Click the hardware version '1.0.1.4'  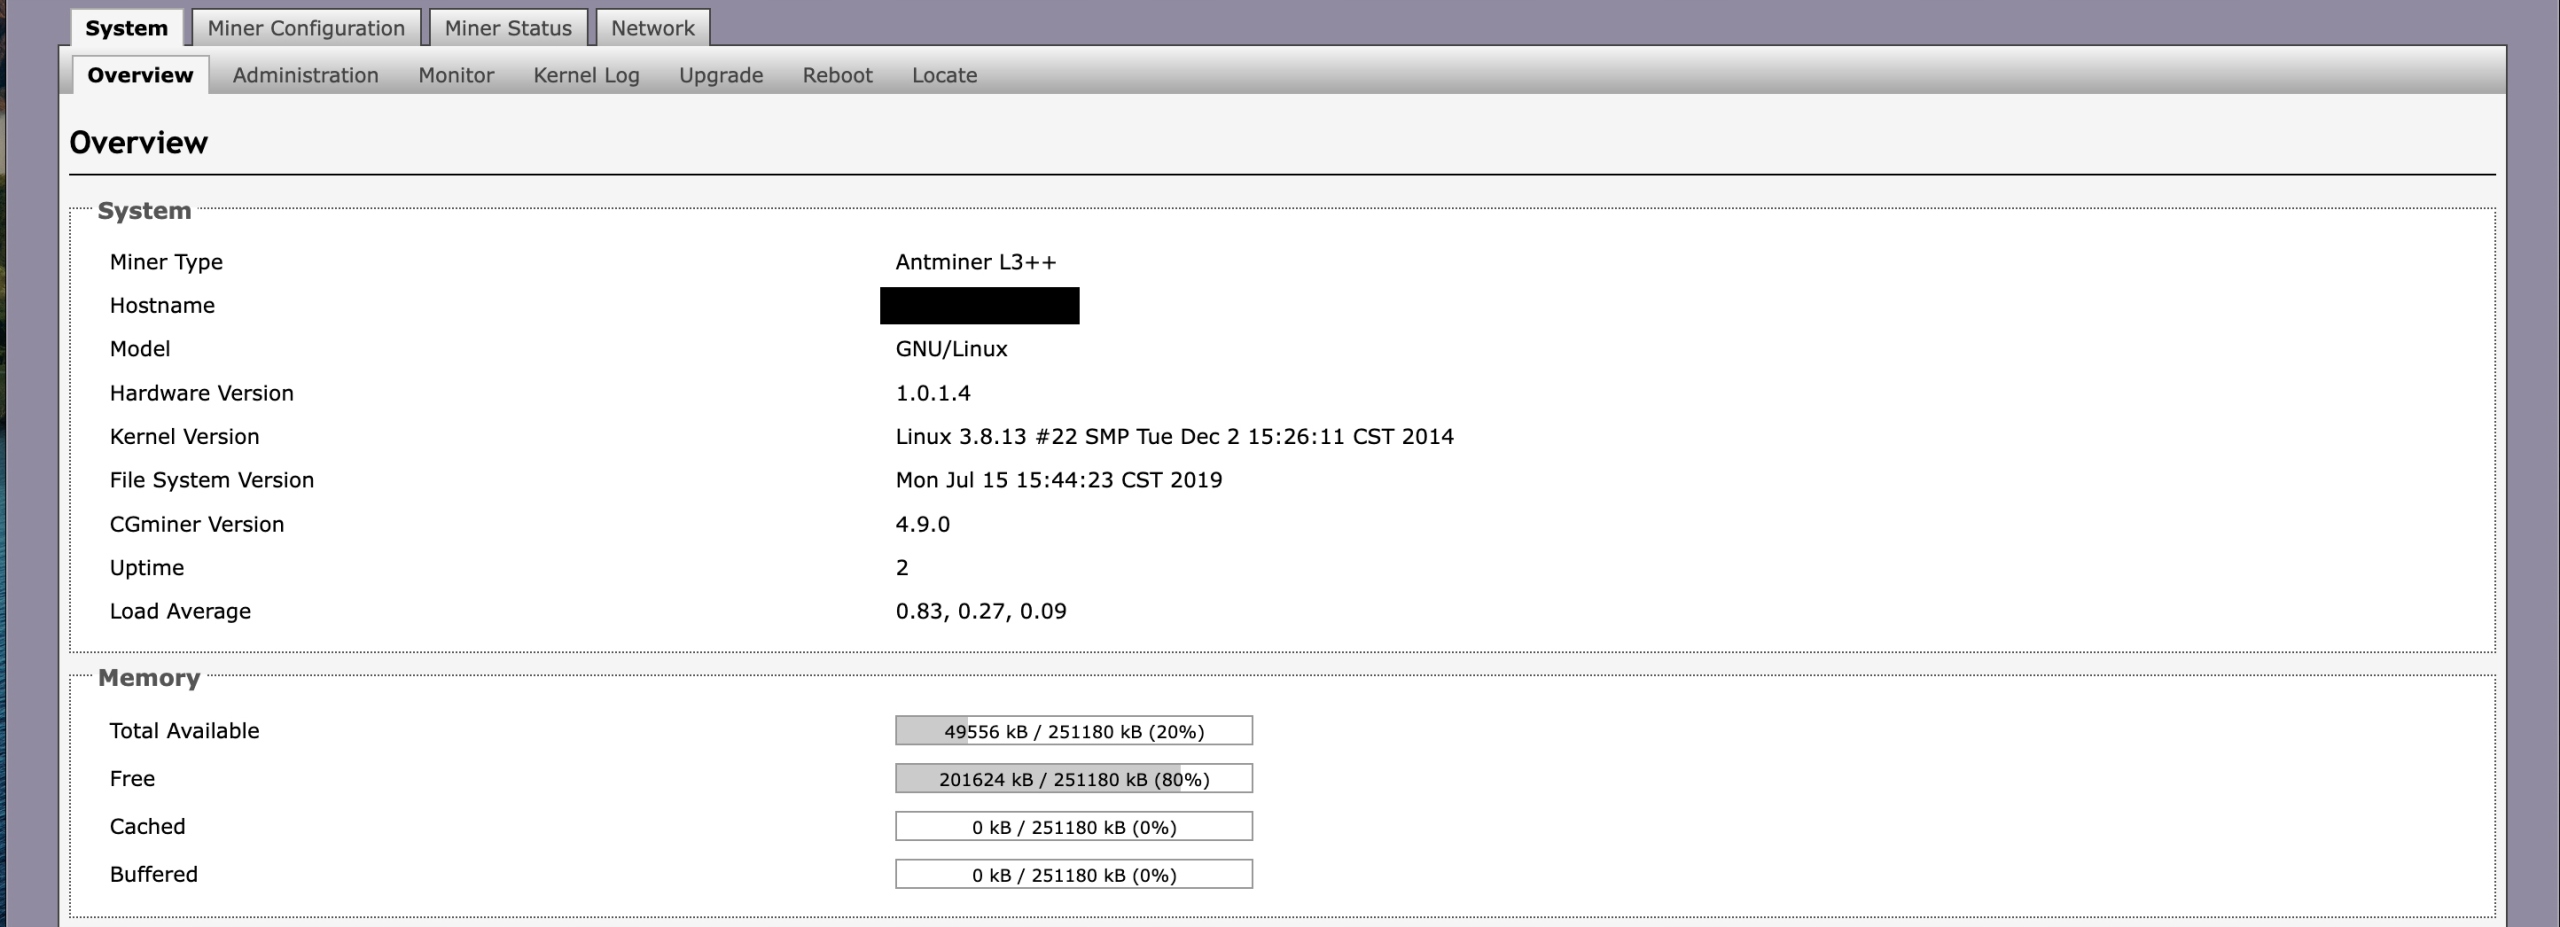[933, 393]
